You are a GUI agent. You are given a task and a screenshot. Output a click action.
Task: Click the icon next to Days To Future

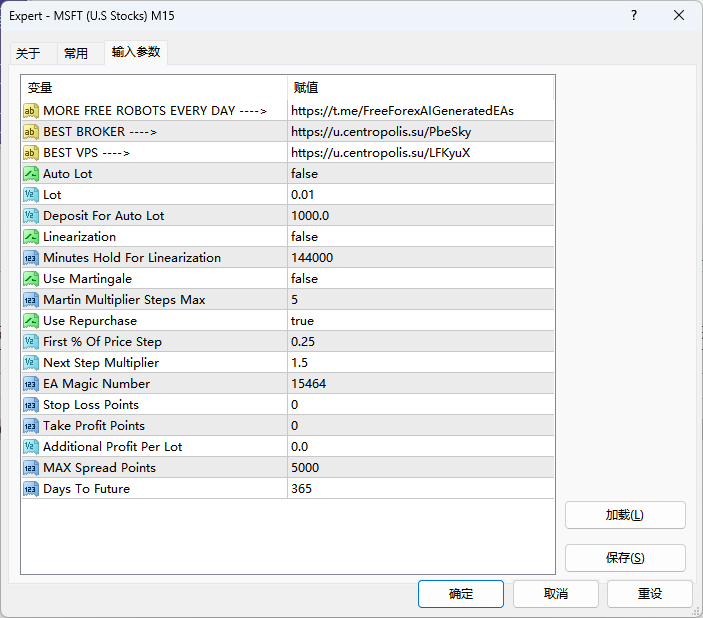(31, 489)
